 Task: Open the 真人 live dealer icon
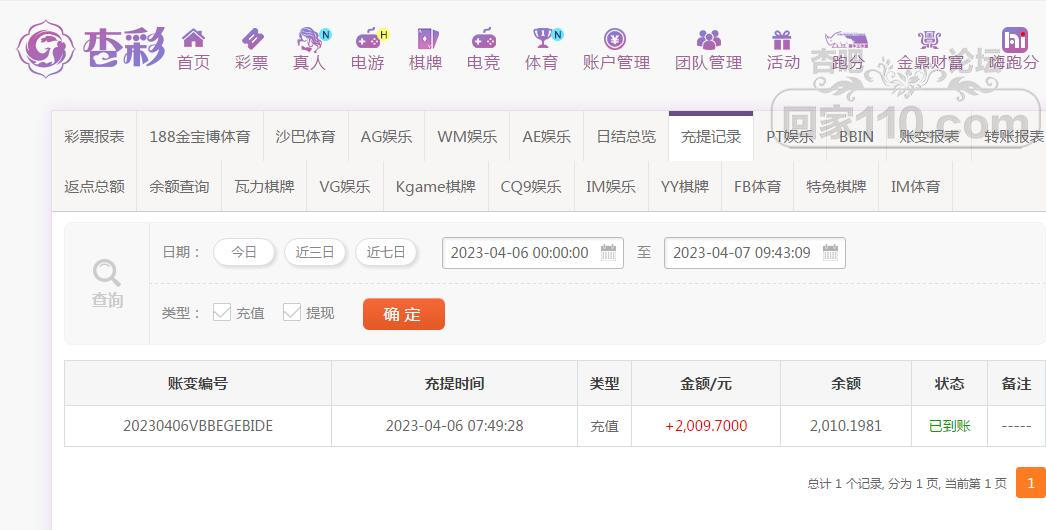[310, 39]
